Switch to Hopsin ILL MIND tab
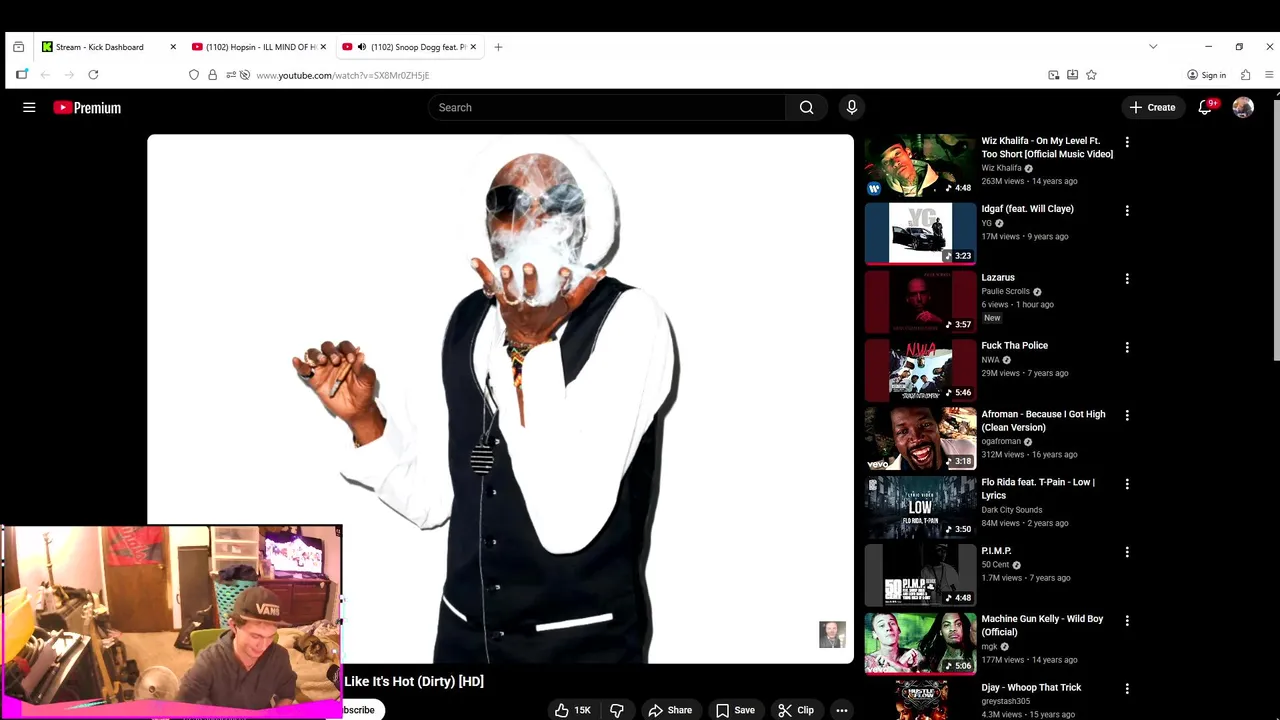Viewport: 1280px width, 720px height. (x=259, y=47)
